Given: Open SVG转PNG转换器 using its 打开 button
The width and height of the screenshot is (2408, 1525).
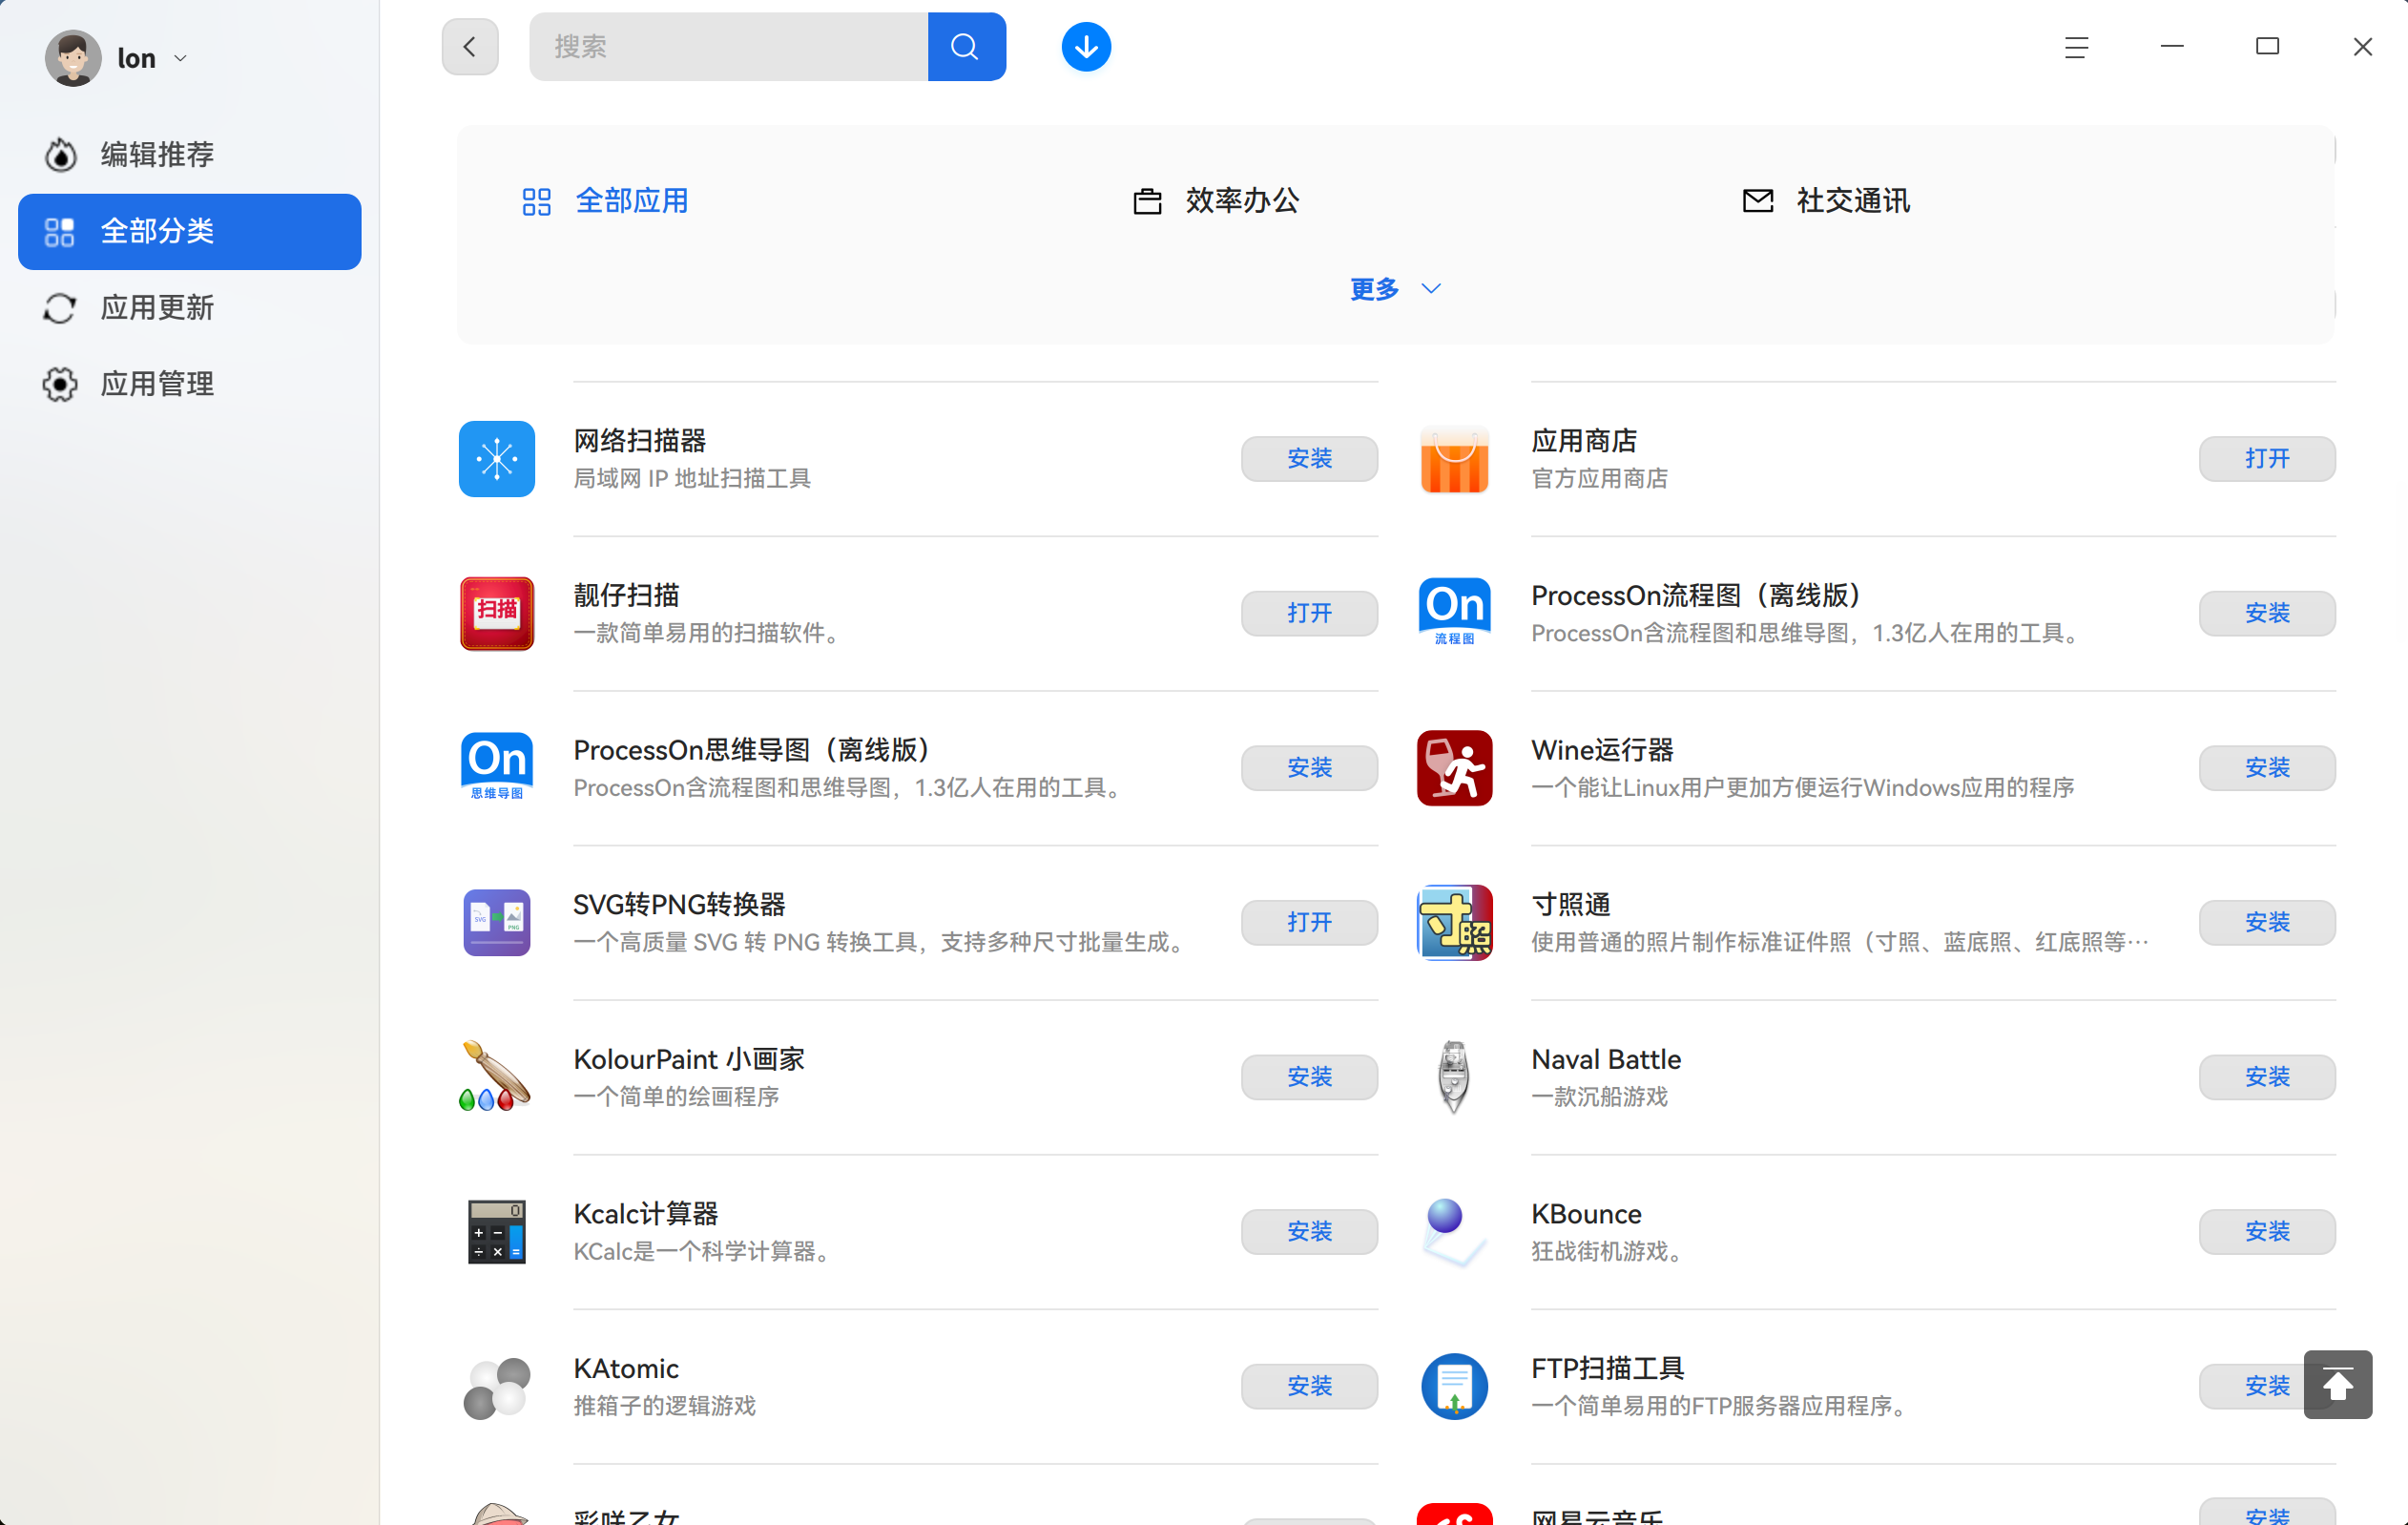Looking at the screenshot, I should click(x=1308, y=922).
